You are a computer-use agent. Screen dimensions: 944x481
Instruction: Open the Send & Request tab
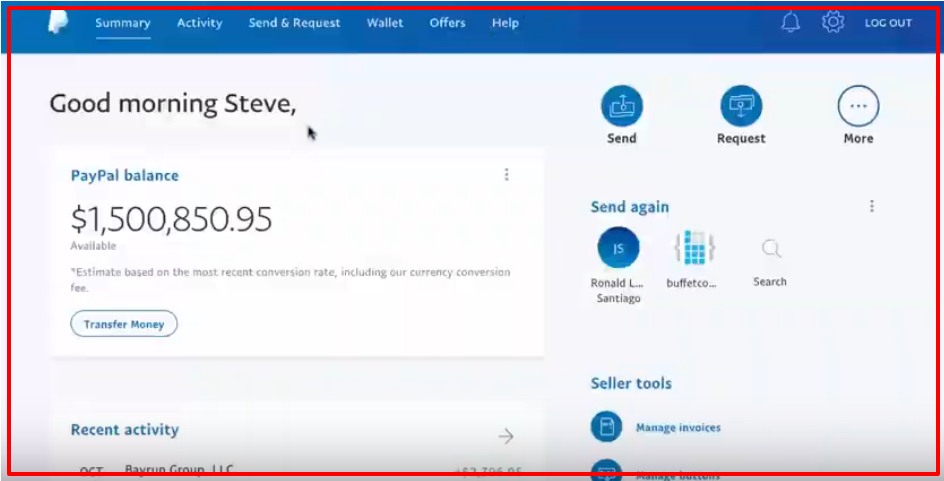click(294, 23)
